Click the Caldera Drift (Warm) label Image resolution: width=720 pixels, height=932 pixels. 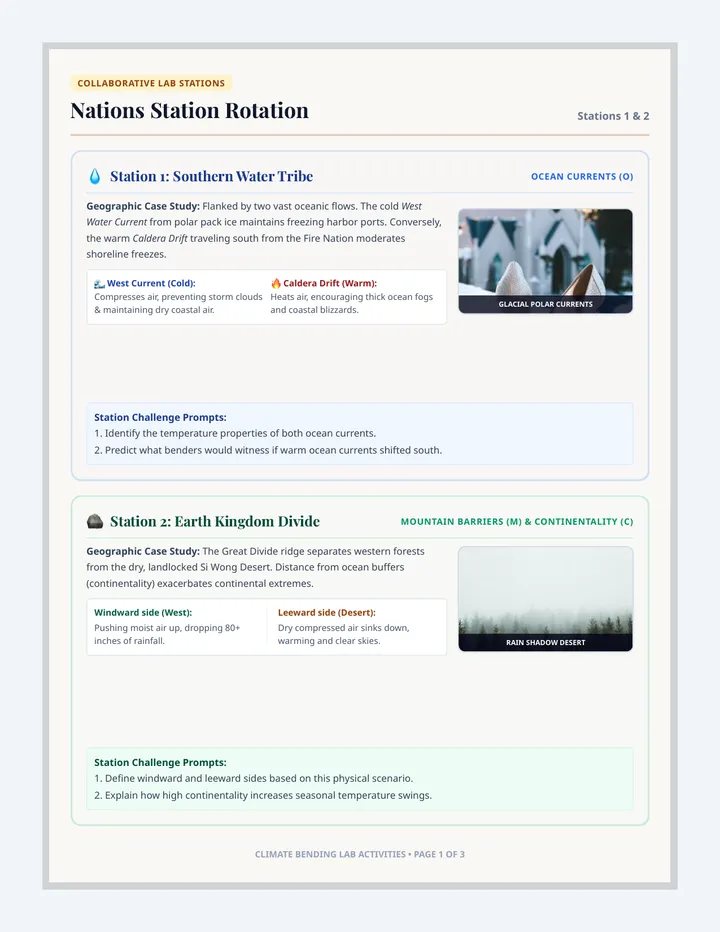tap(330, 284)
